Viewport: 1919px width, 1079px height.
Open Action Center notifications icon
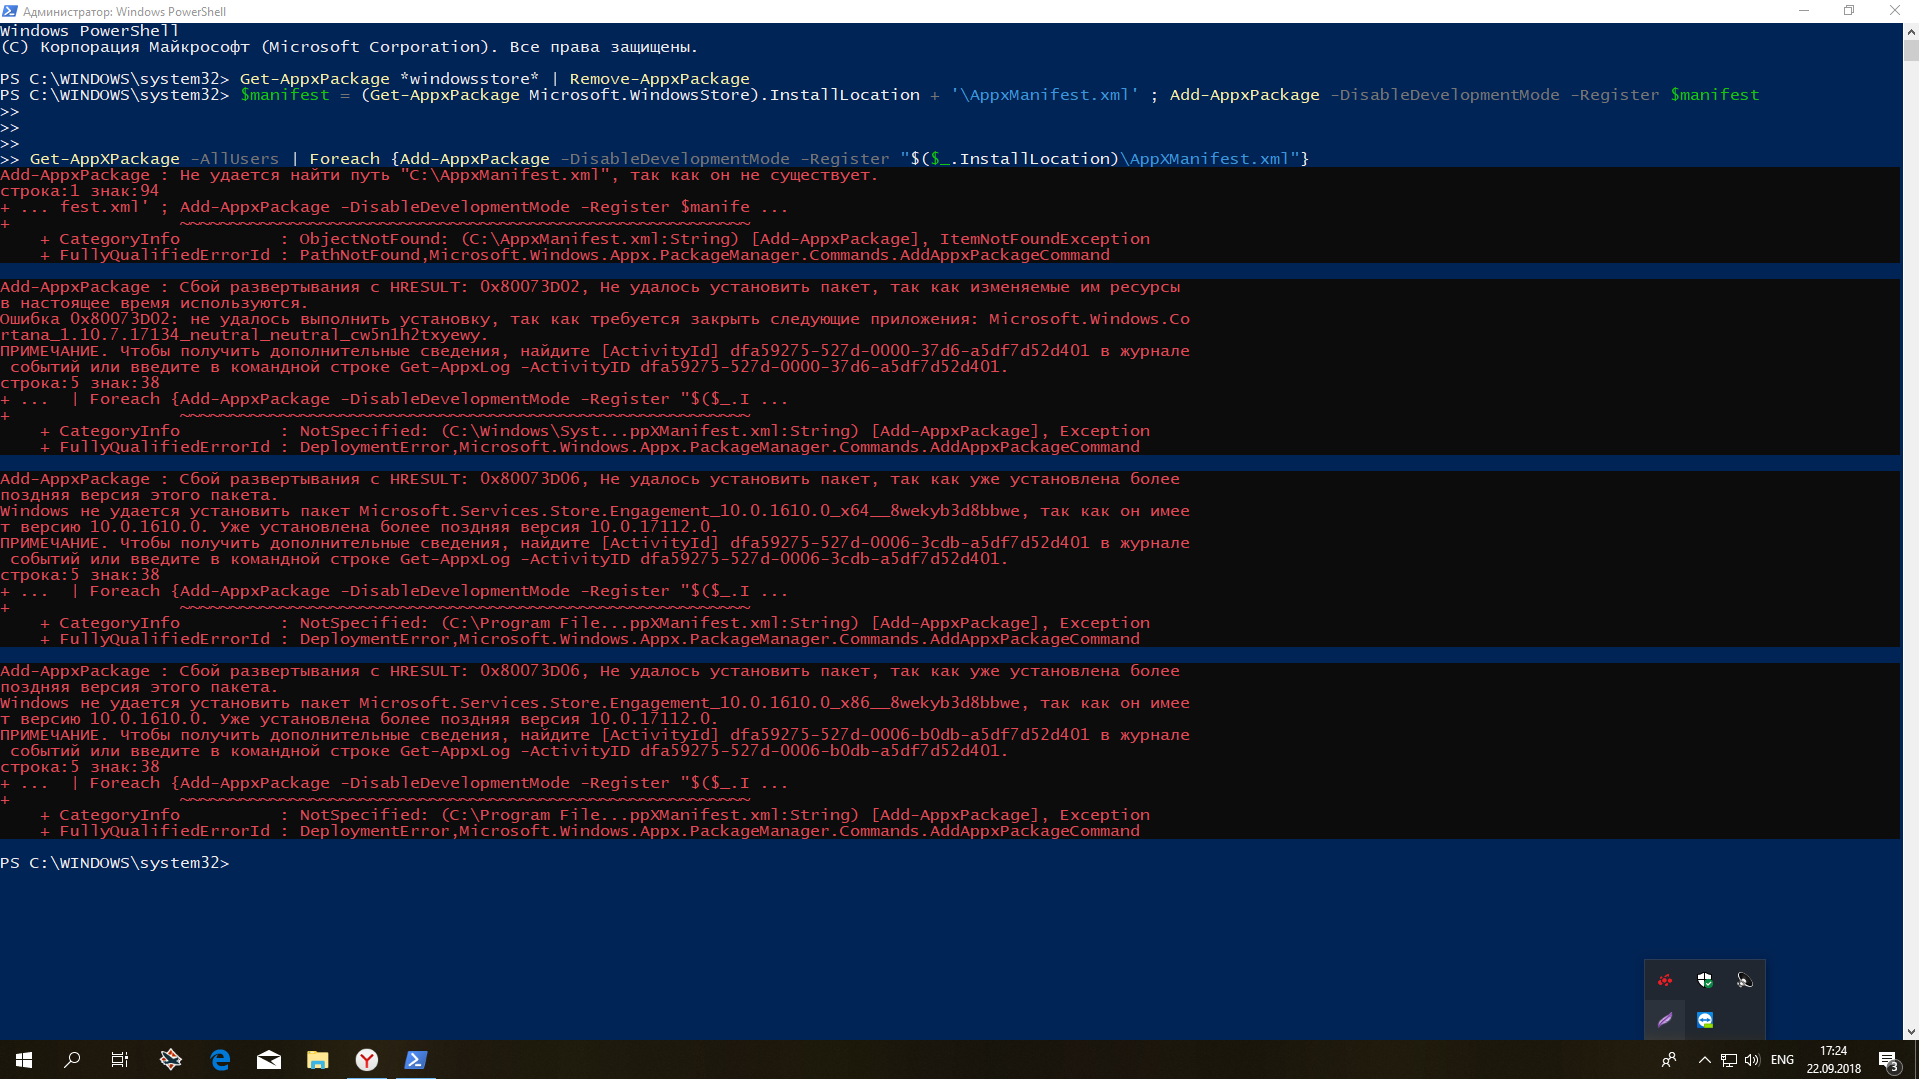pos(1888,1060)
